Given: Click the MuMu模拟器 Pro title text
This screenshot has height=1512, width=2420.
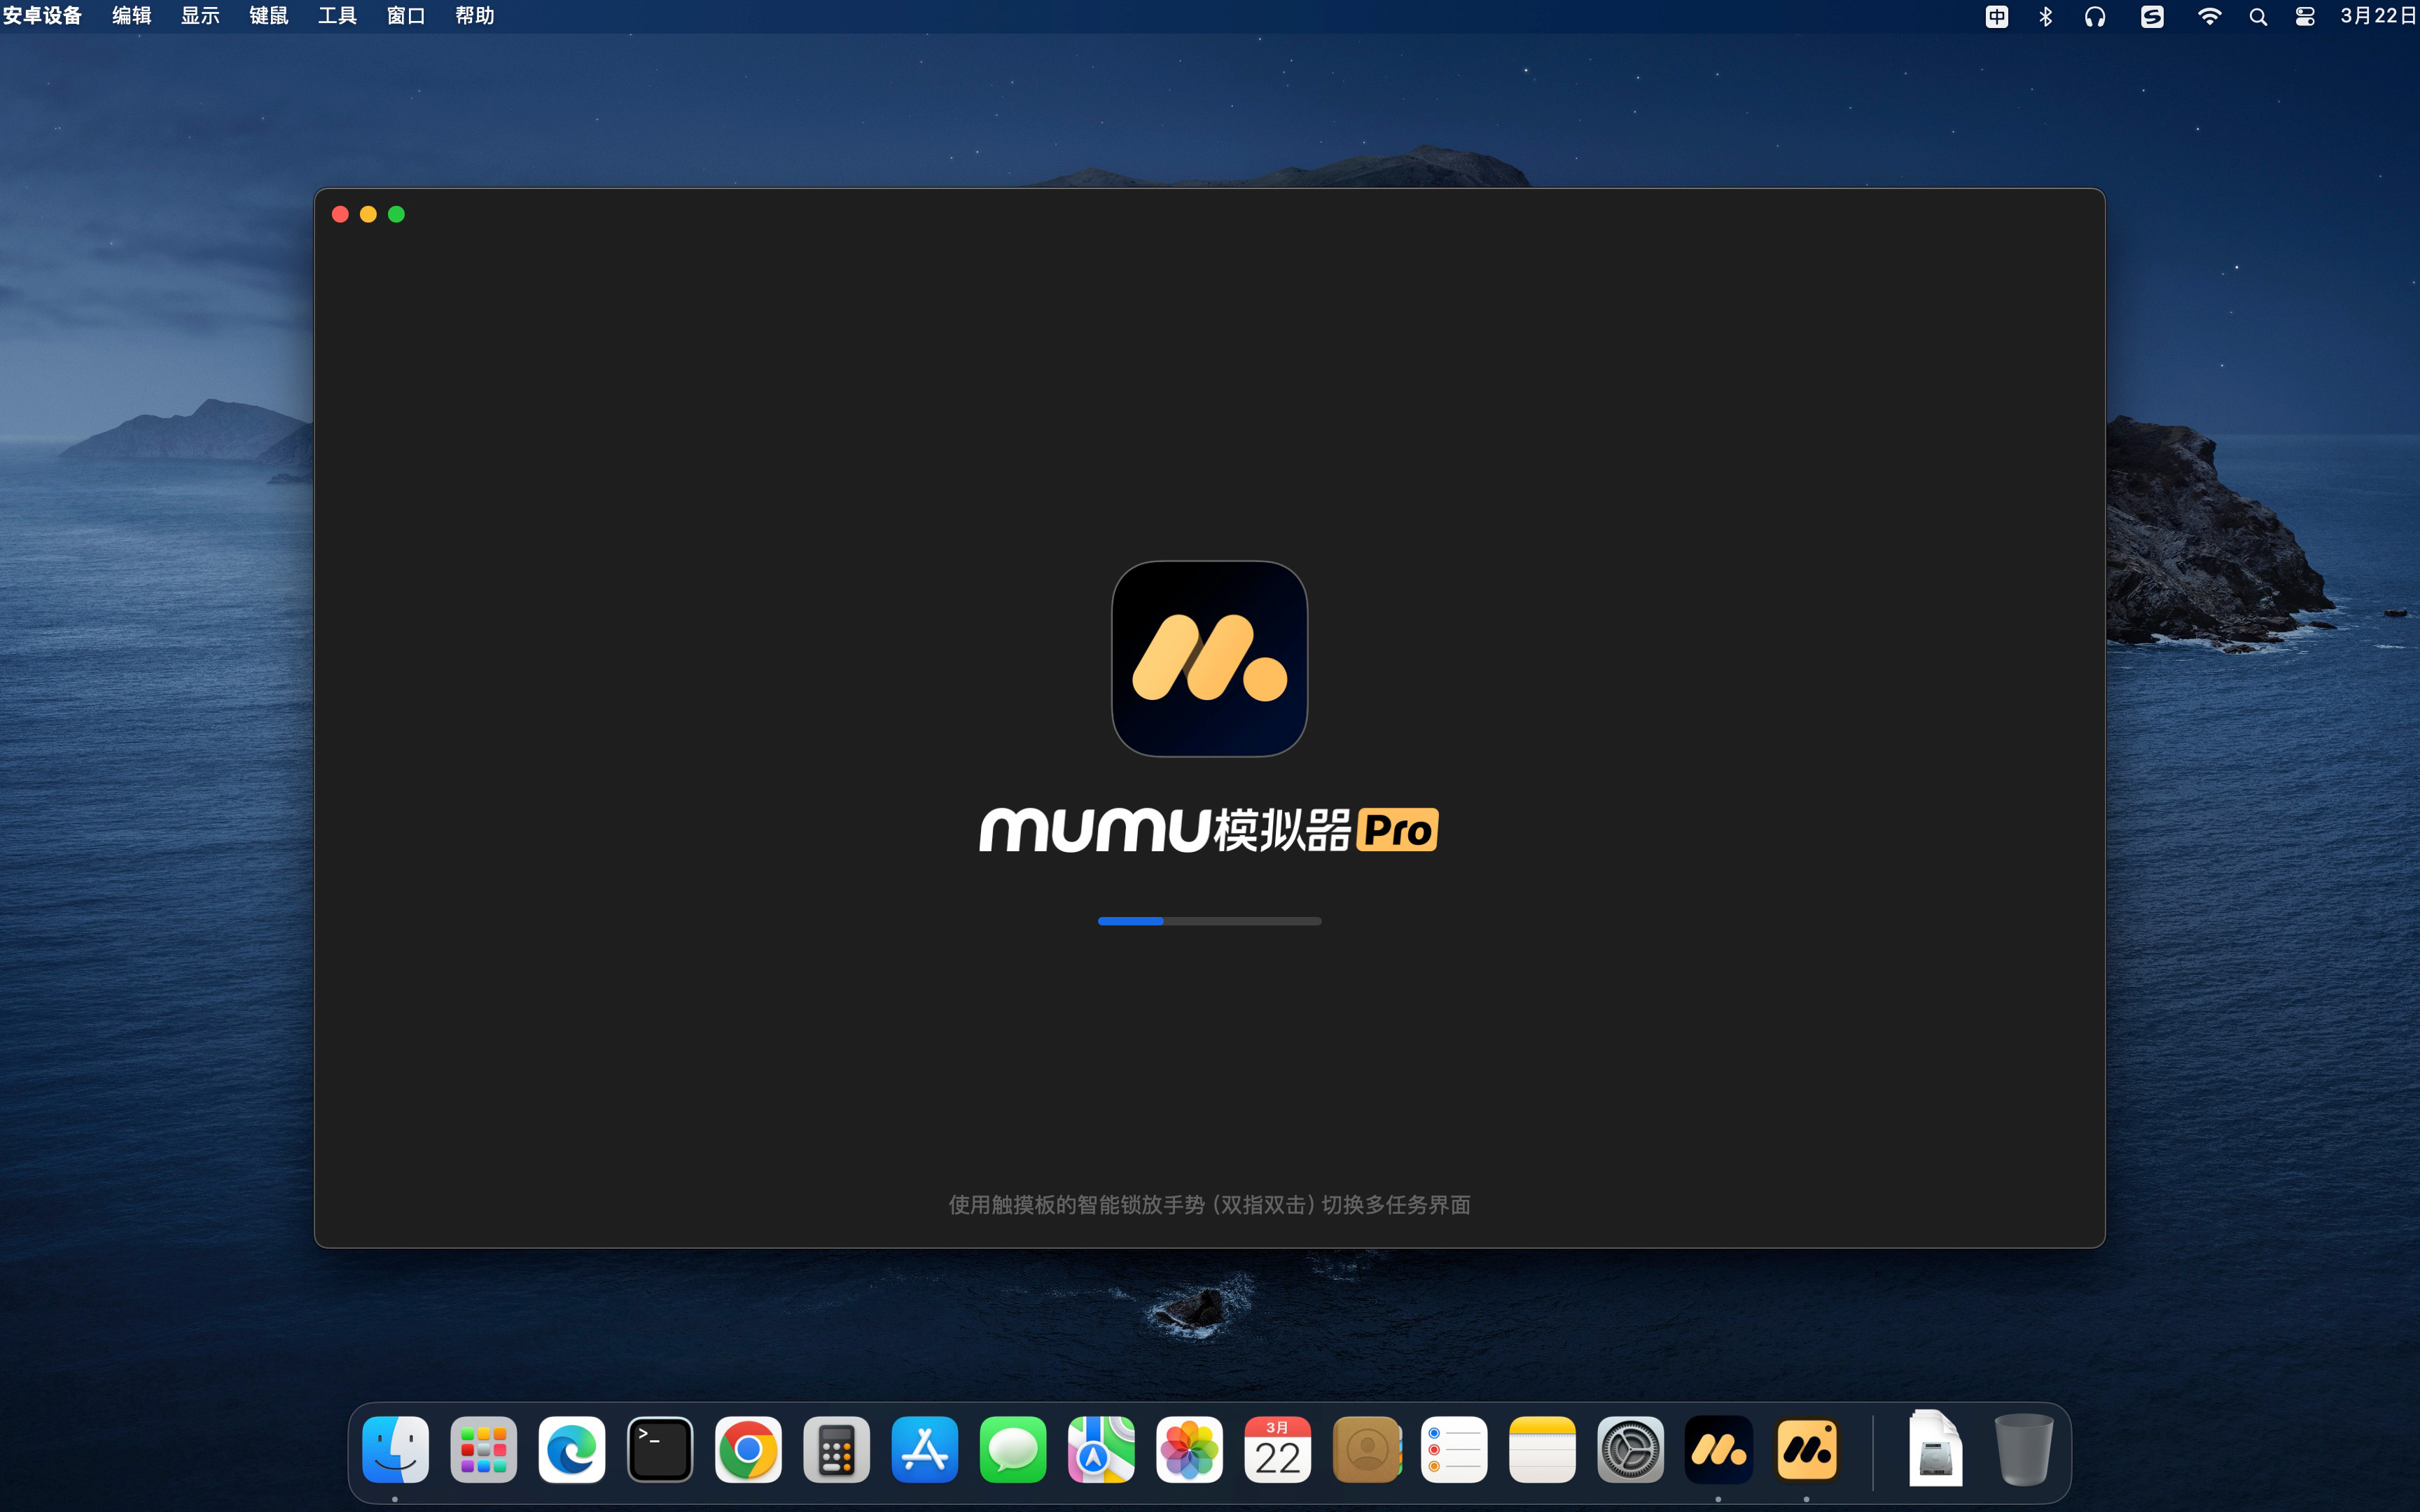Looking at the screenshot, I should 1209,829.
